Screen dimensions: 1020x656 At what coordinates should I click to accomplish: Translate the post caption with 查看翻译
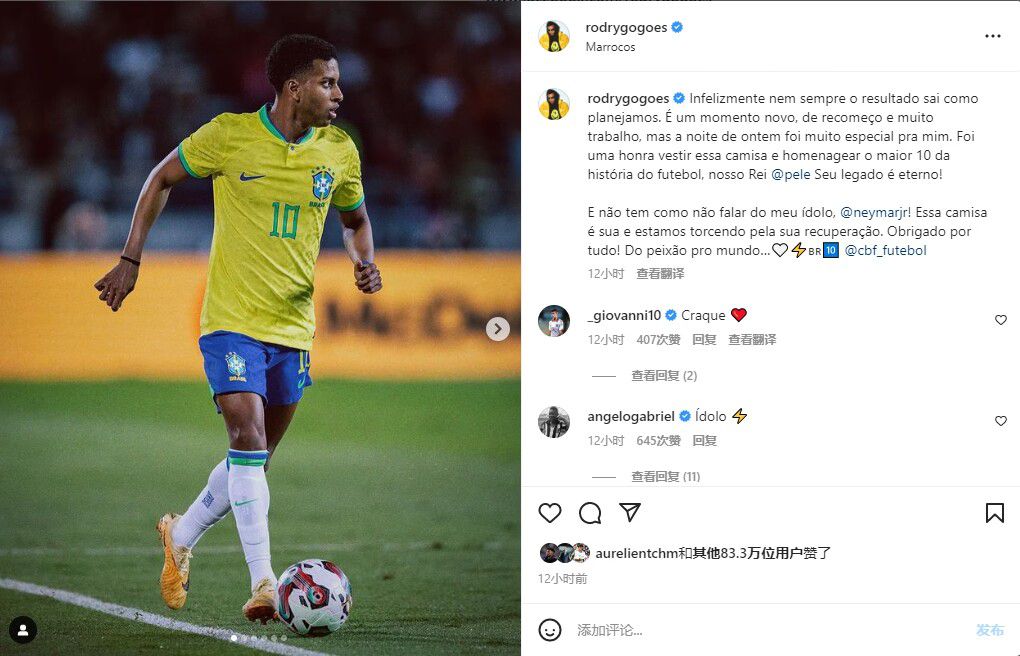[660, 273]
